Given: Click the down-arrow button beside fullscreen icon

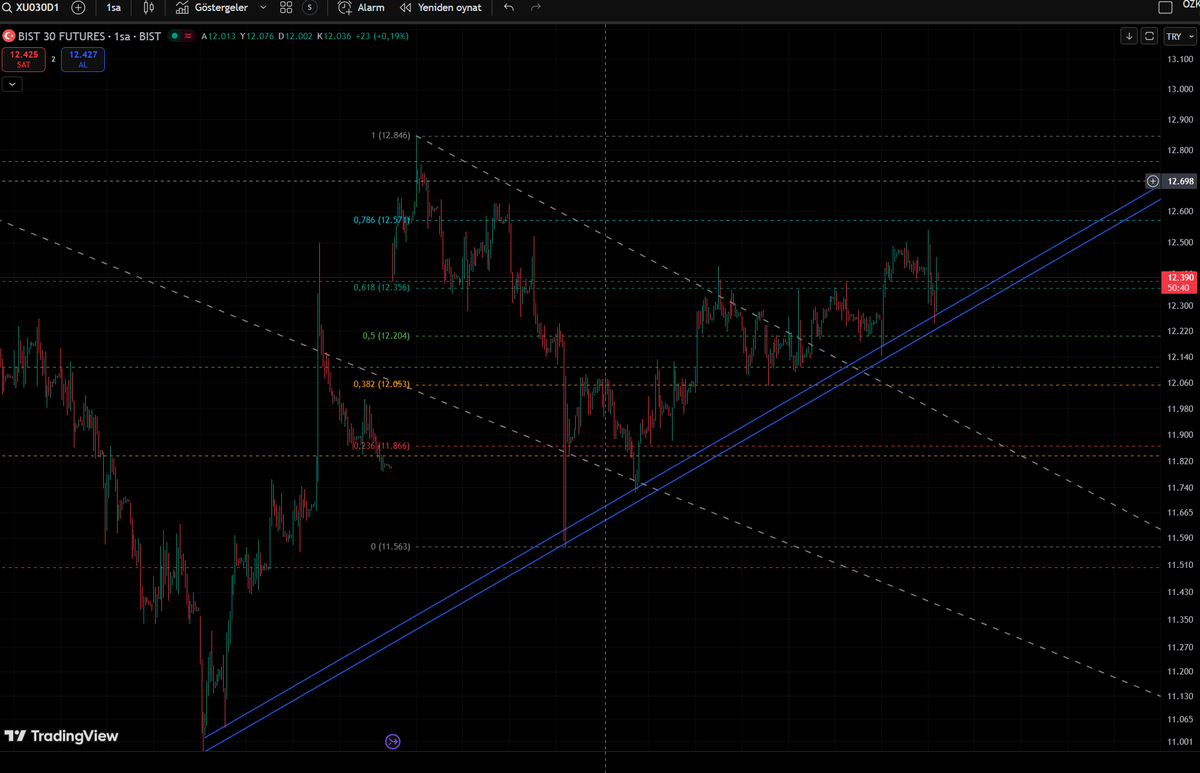Looking at the screenshot, I should pos(1129,36).
